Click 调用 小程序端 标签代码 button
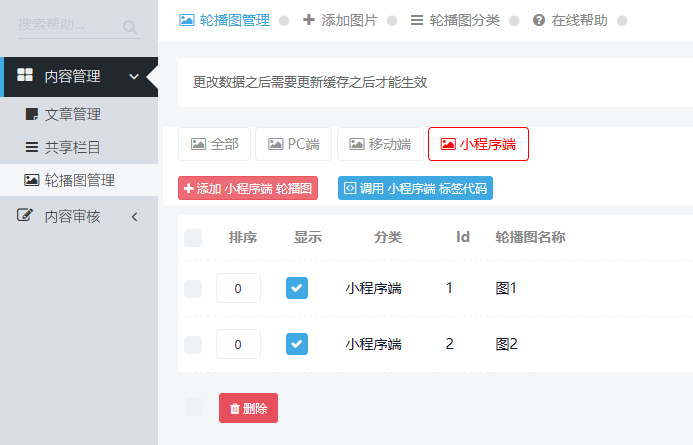Viewport: 693px width, 445px height. pyautogui.click(x=415, y=188)
